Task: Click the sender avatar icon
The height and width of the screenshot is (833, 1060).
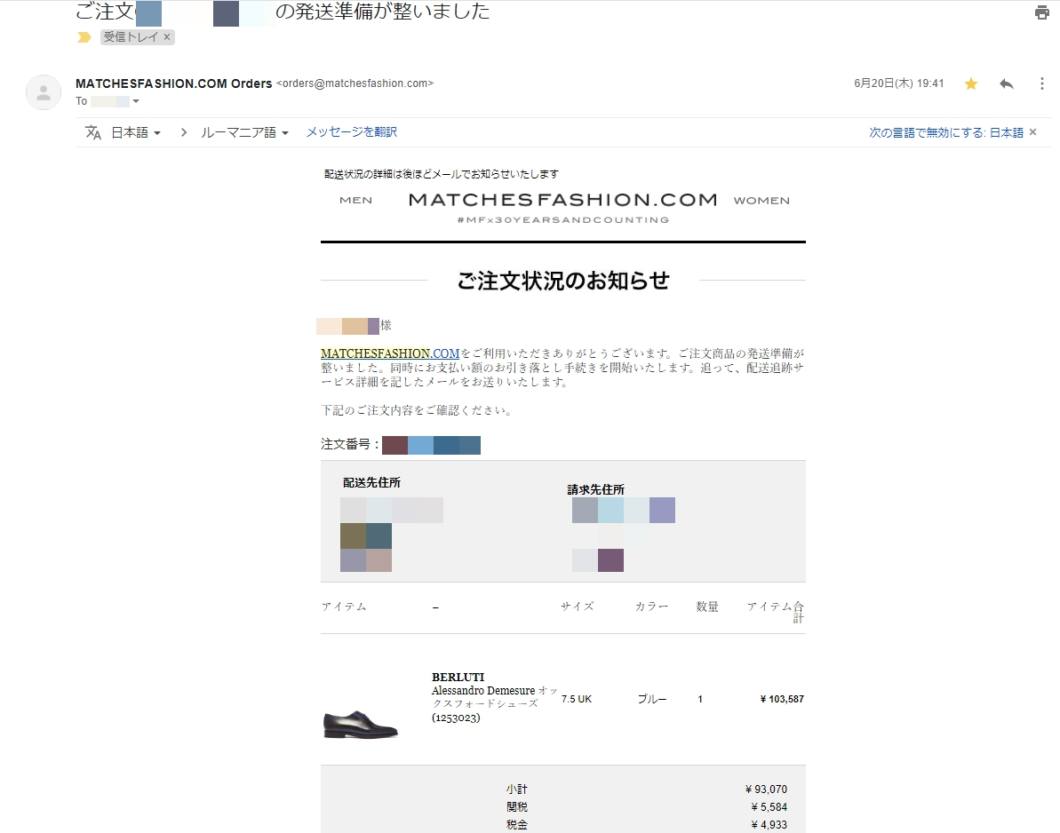Action: (x=43, y=92)
